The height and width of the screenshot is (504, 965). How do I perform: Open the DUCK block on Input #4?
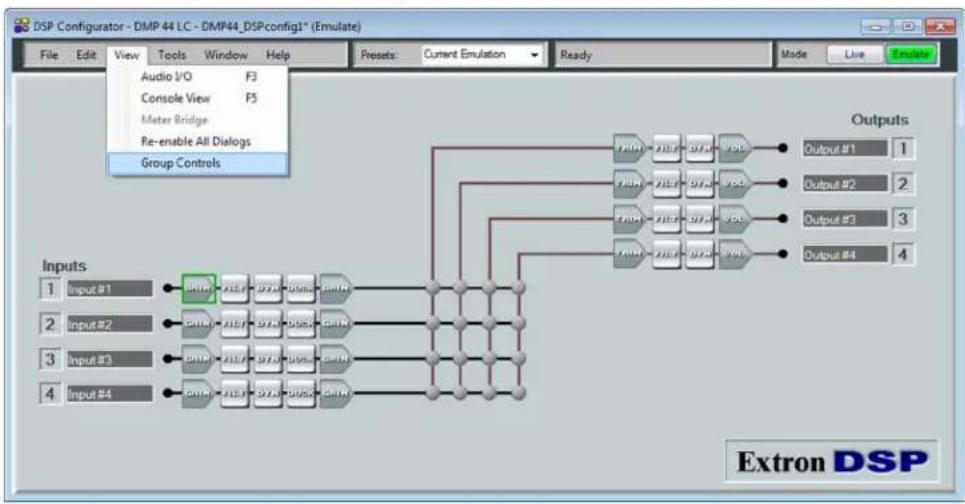301,393
